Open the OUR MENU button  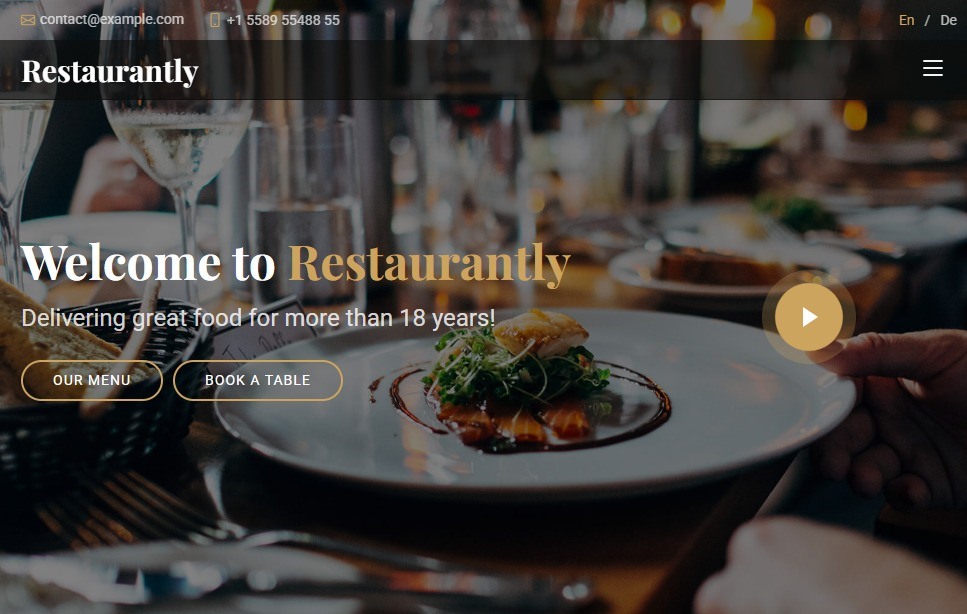click(92, 380)
